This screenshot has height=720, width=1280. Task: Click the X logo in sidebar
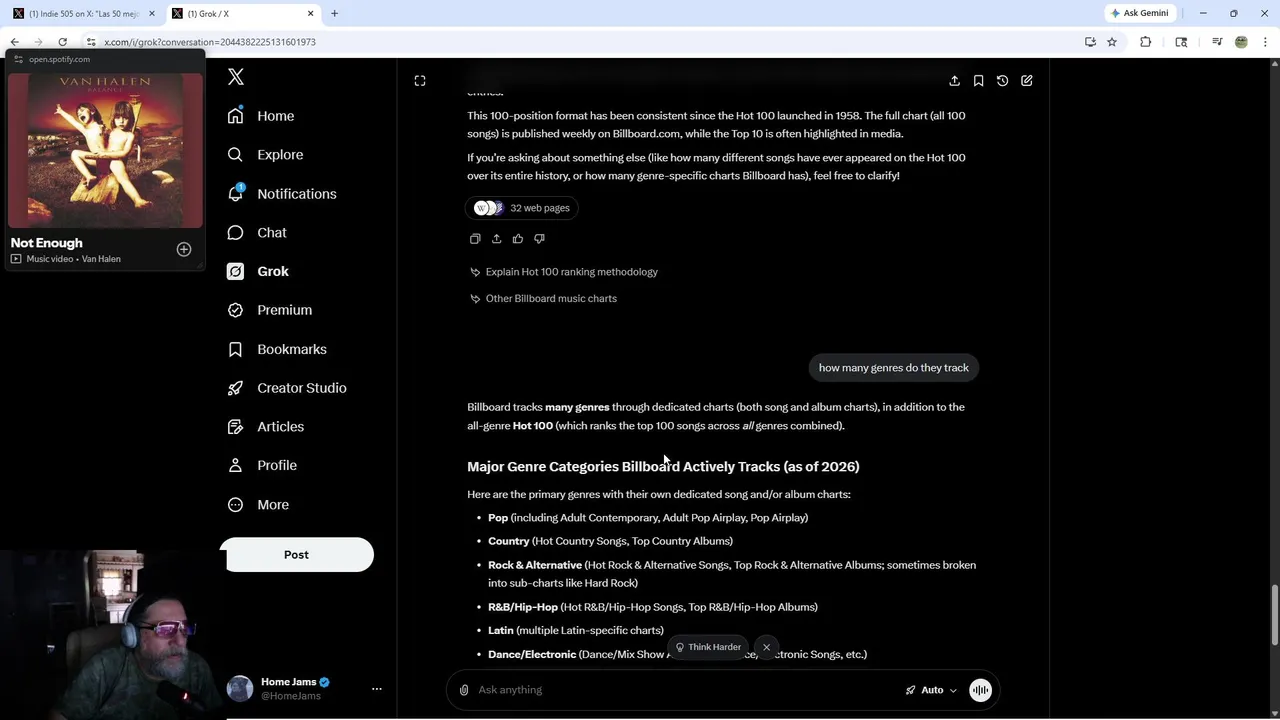coord(236,77)
